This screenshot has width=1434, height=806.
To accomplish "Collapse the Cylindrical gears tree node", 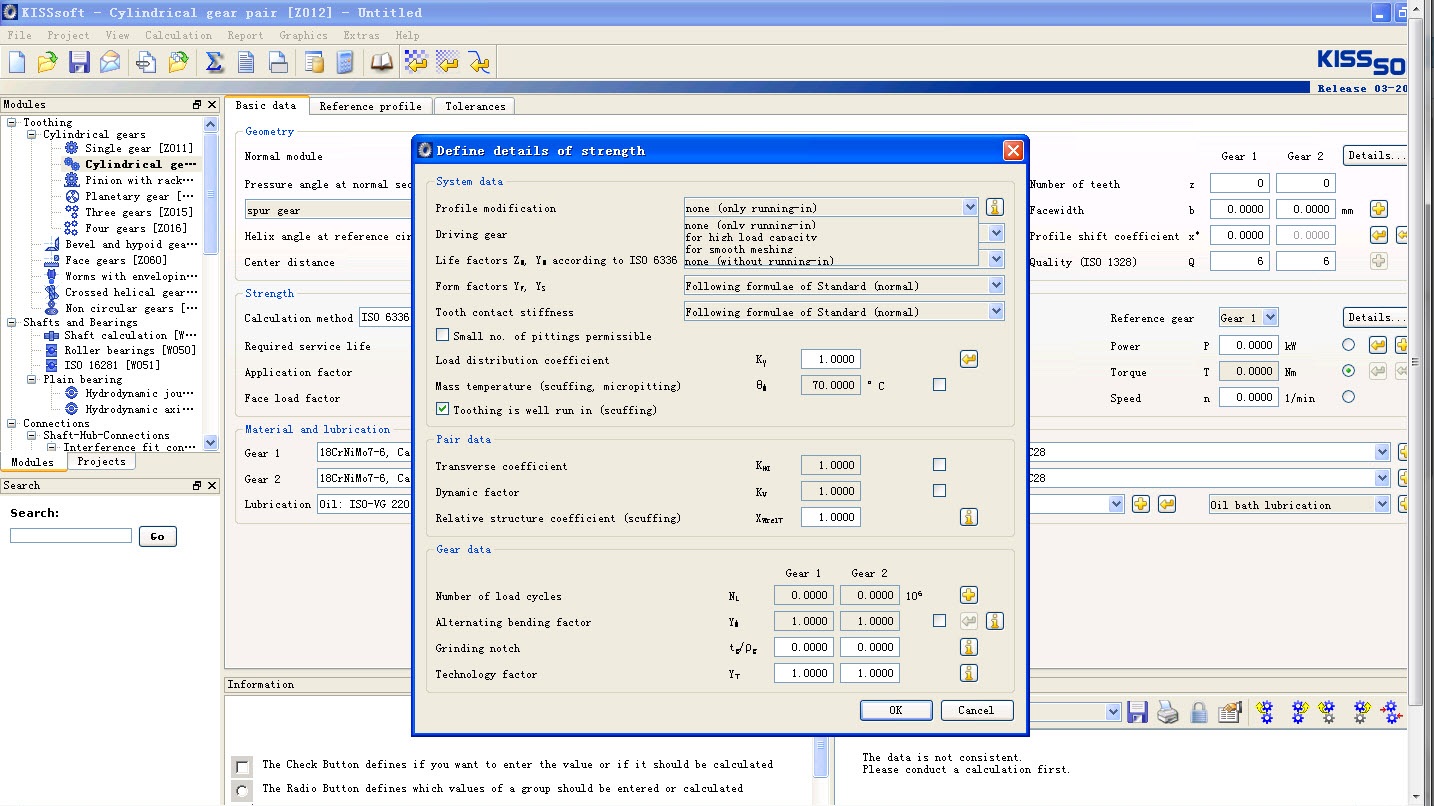I will pos(32,134).
